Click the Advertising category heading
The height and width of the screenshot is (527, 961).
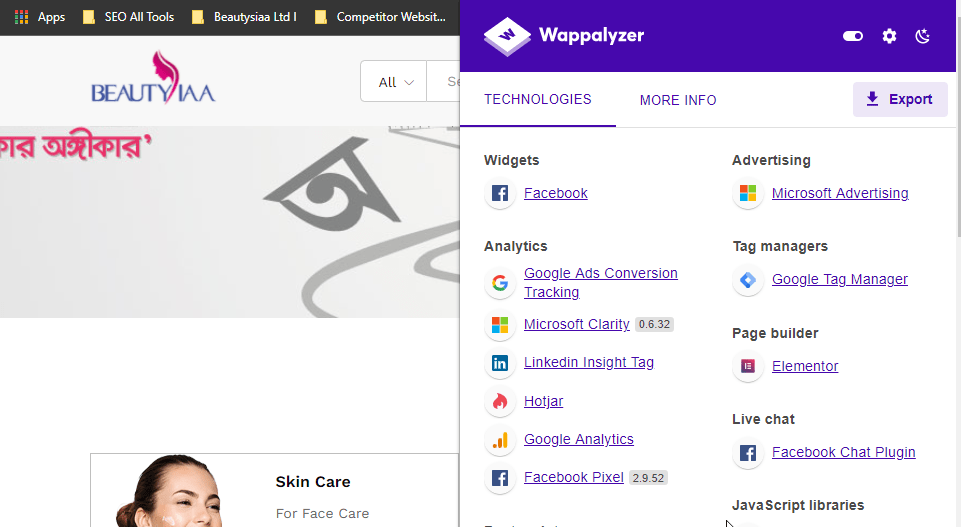[x=771, y=160]
